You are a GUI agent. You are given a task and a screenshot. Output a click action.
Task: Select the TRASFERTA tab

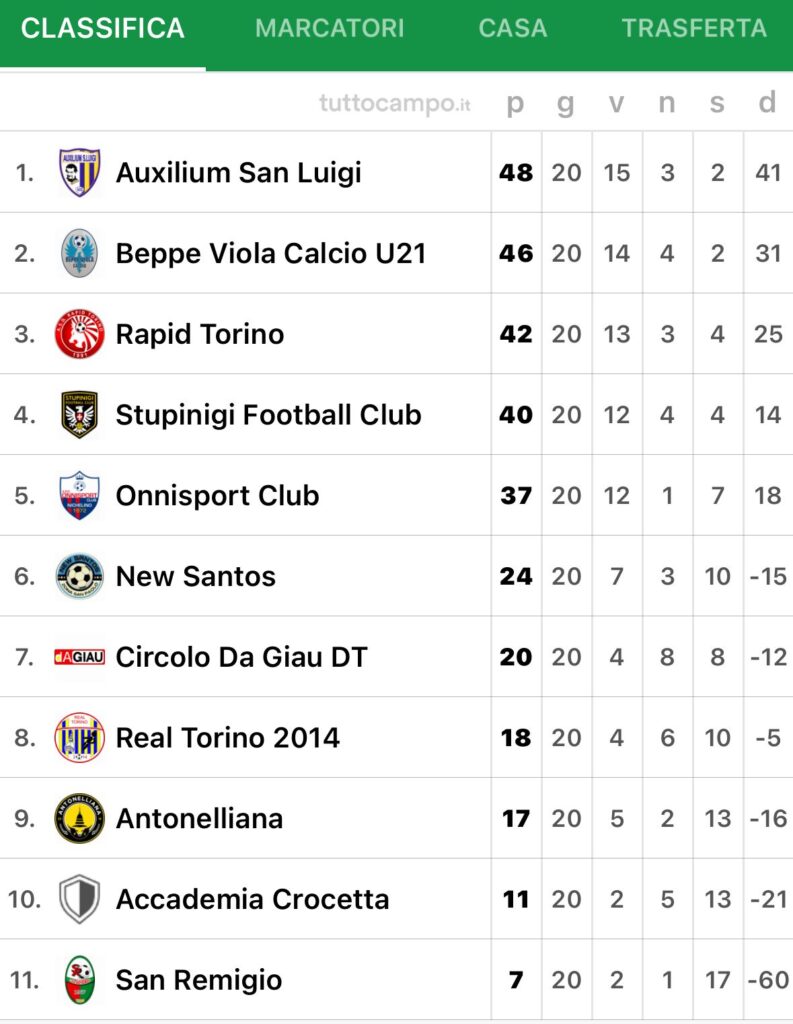[694, 28]
